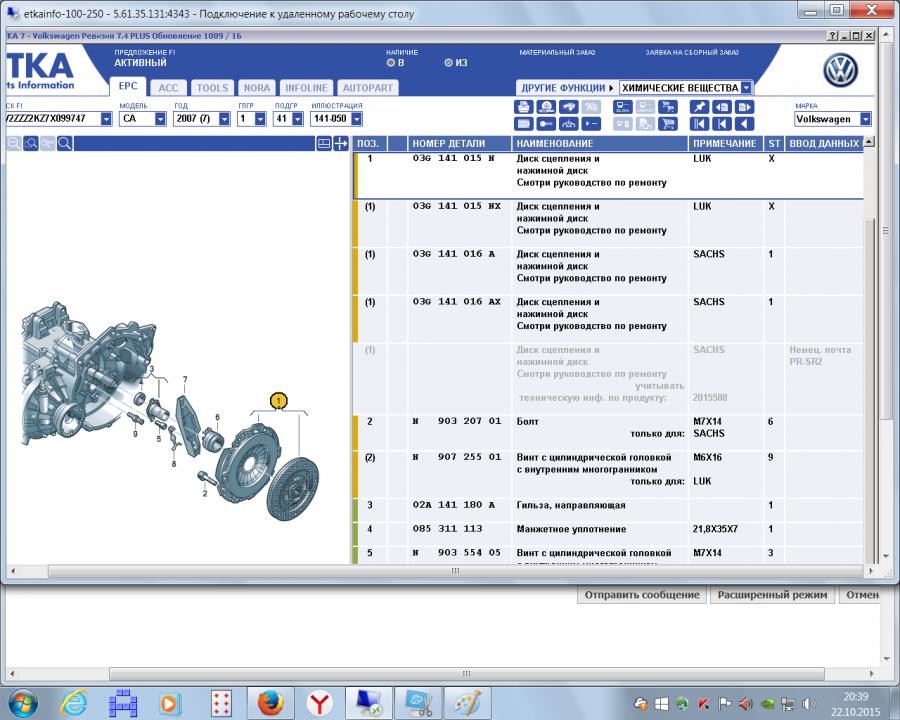Open the Иллюстрация dropdown showing 141-050
This screenshot has height=720, width=900.
(356, 119)
